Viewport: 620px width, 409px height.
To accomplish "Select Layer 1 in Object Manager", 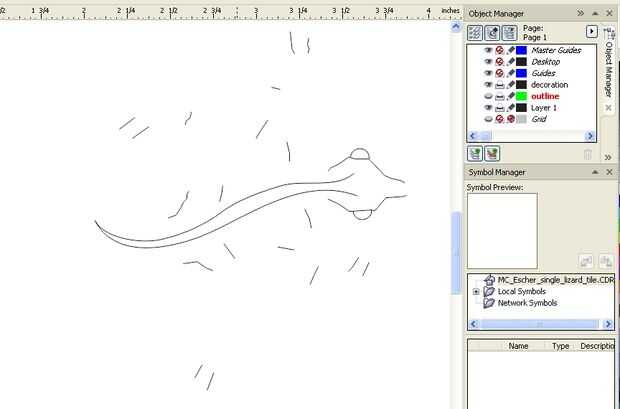I will 544,108.
